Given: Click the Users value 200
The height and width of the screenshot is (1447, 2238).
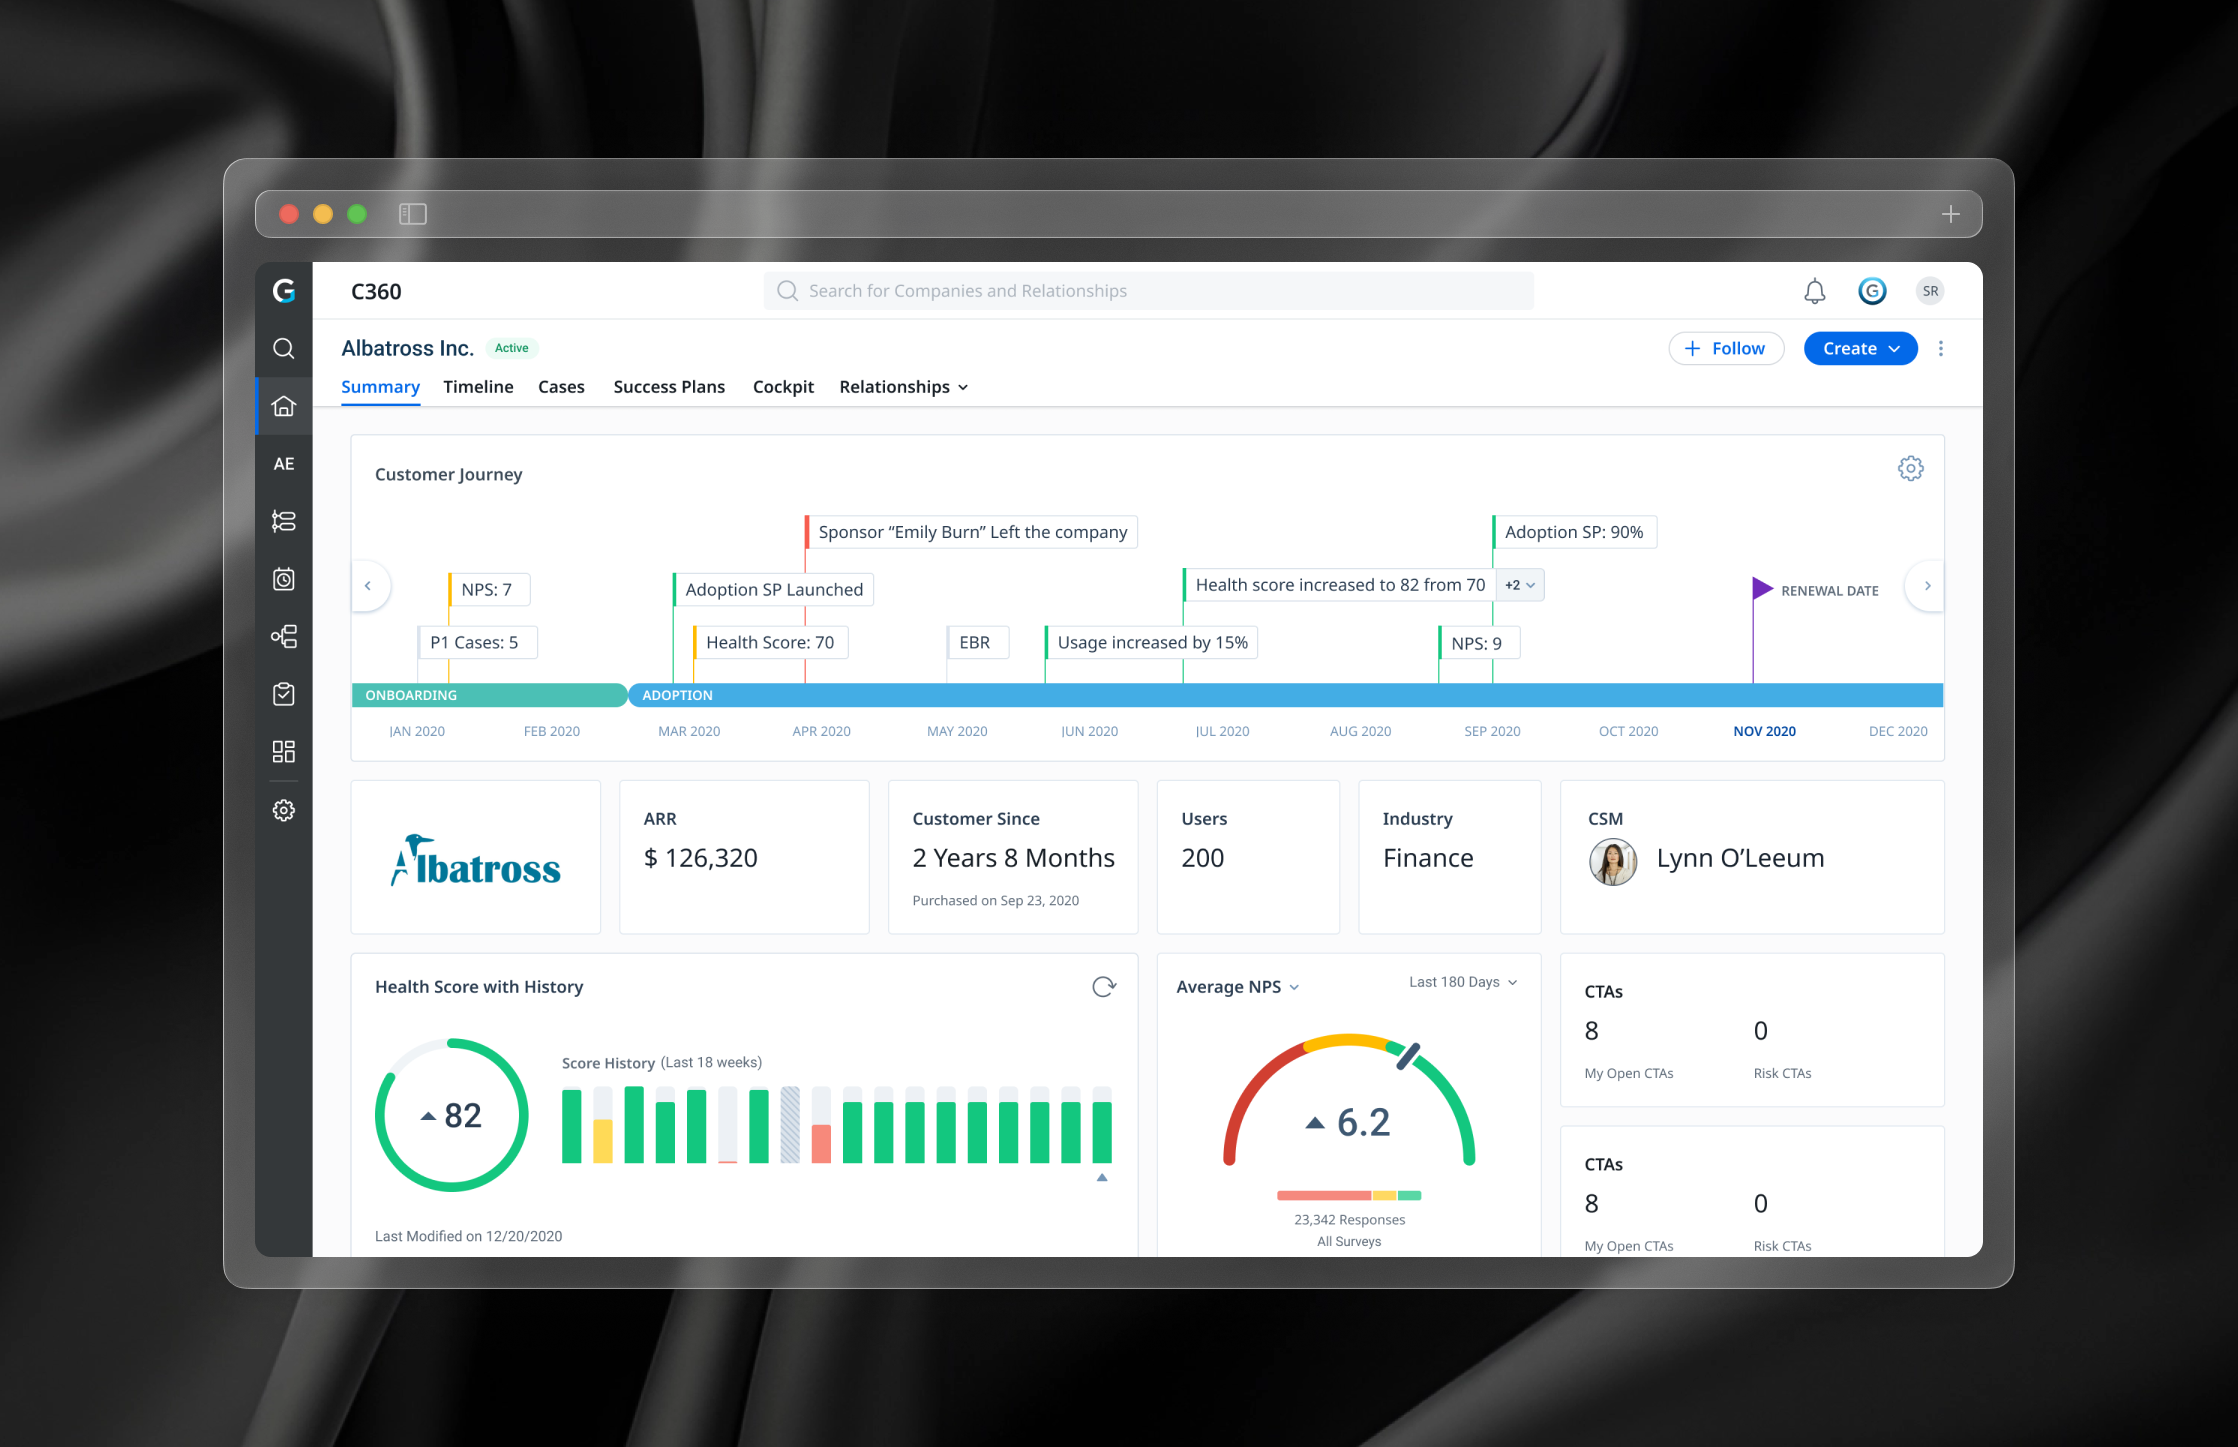Looking at the screenshot, I should 1202,858.
